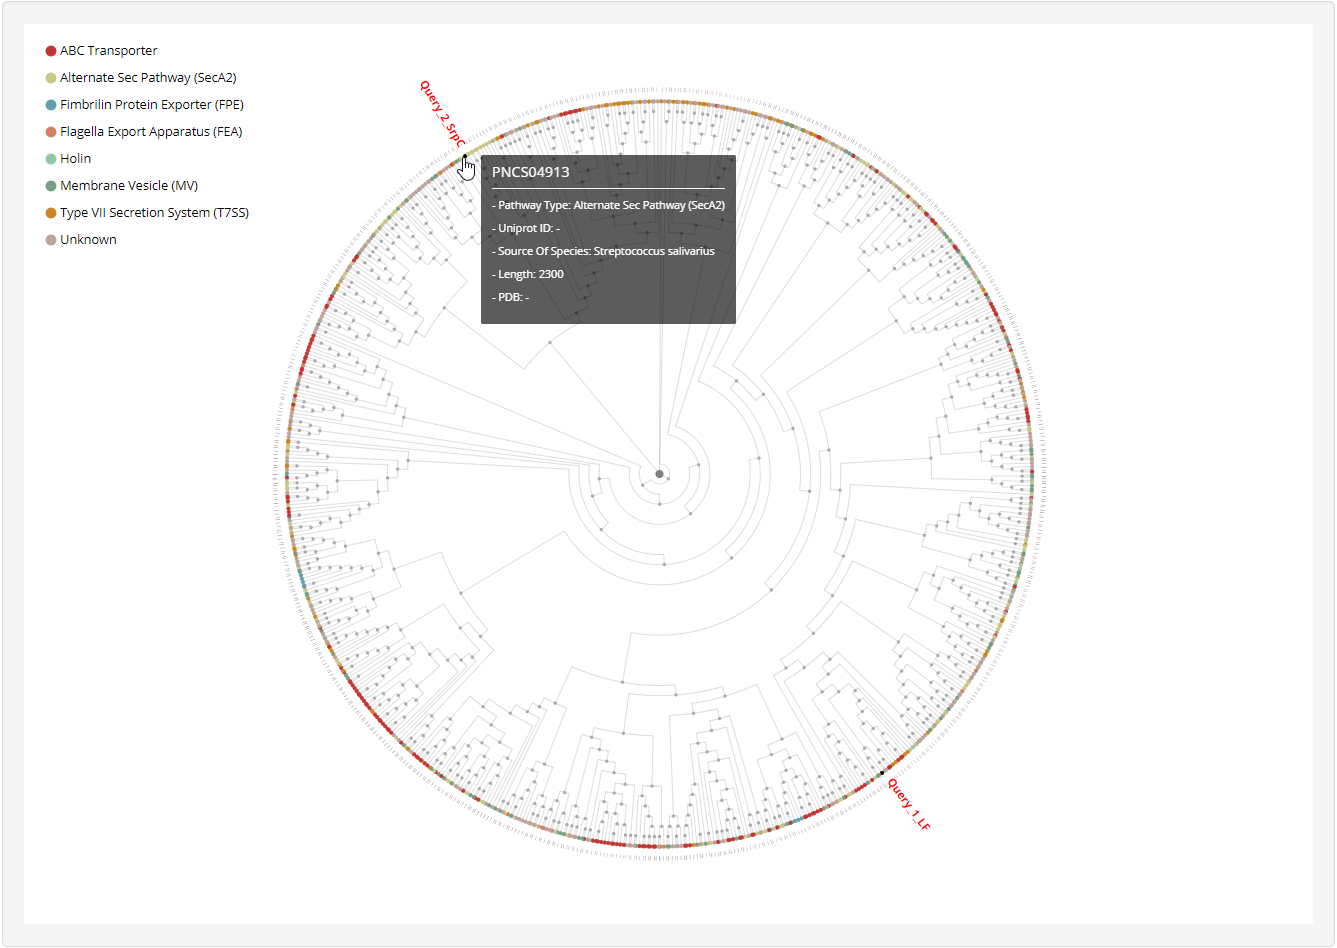The height and width of the screenshot is (948, 1337).
Task: Select the Unknown legend label
Action: (x=88, y=240)
